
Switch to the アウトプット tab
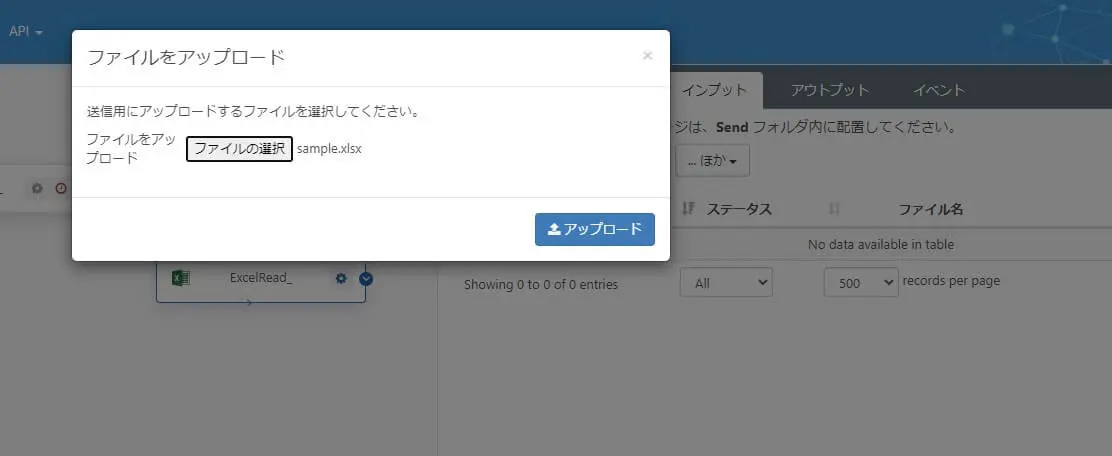(x=830, y=90)
